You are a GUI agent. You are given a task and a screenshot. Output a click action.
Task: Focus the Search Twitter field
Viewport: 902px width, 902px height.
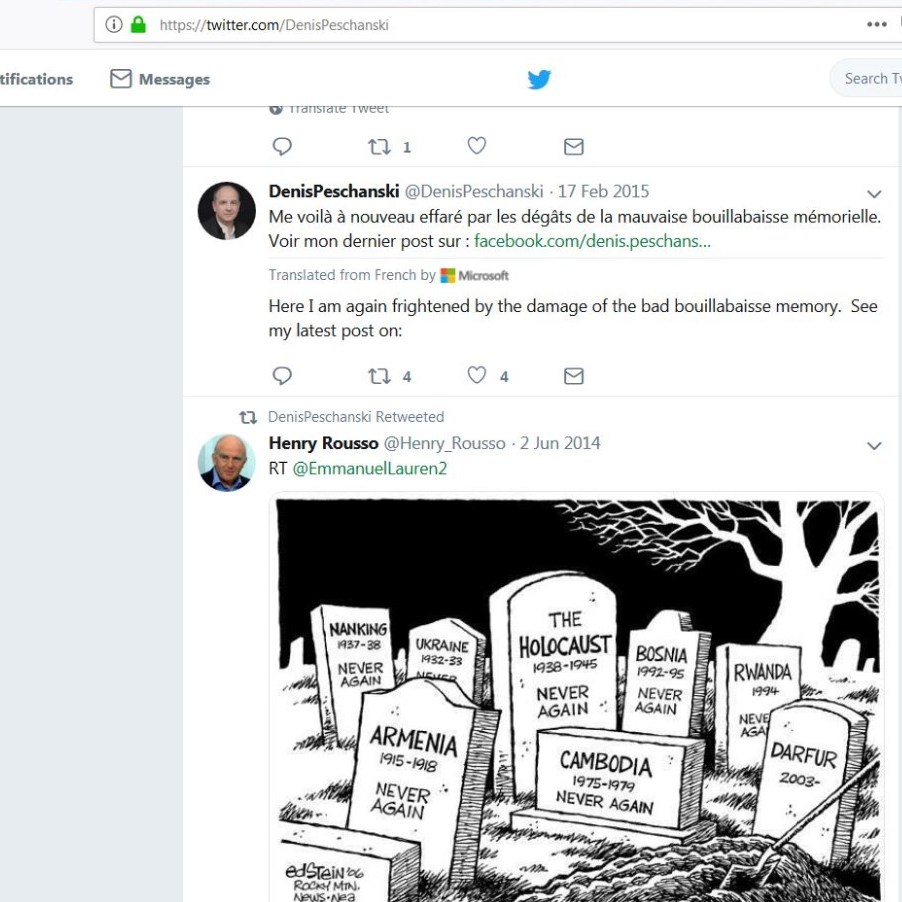866,78
